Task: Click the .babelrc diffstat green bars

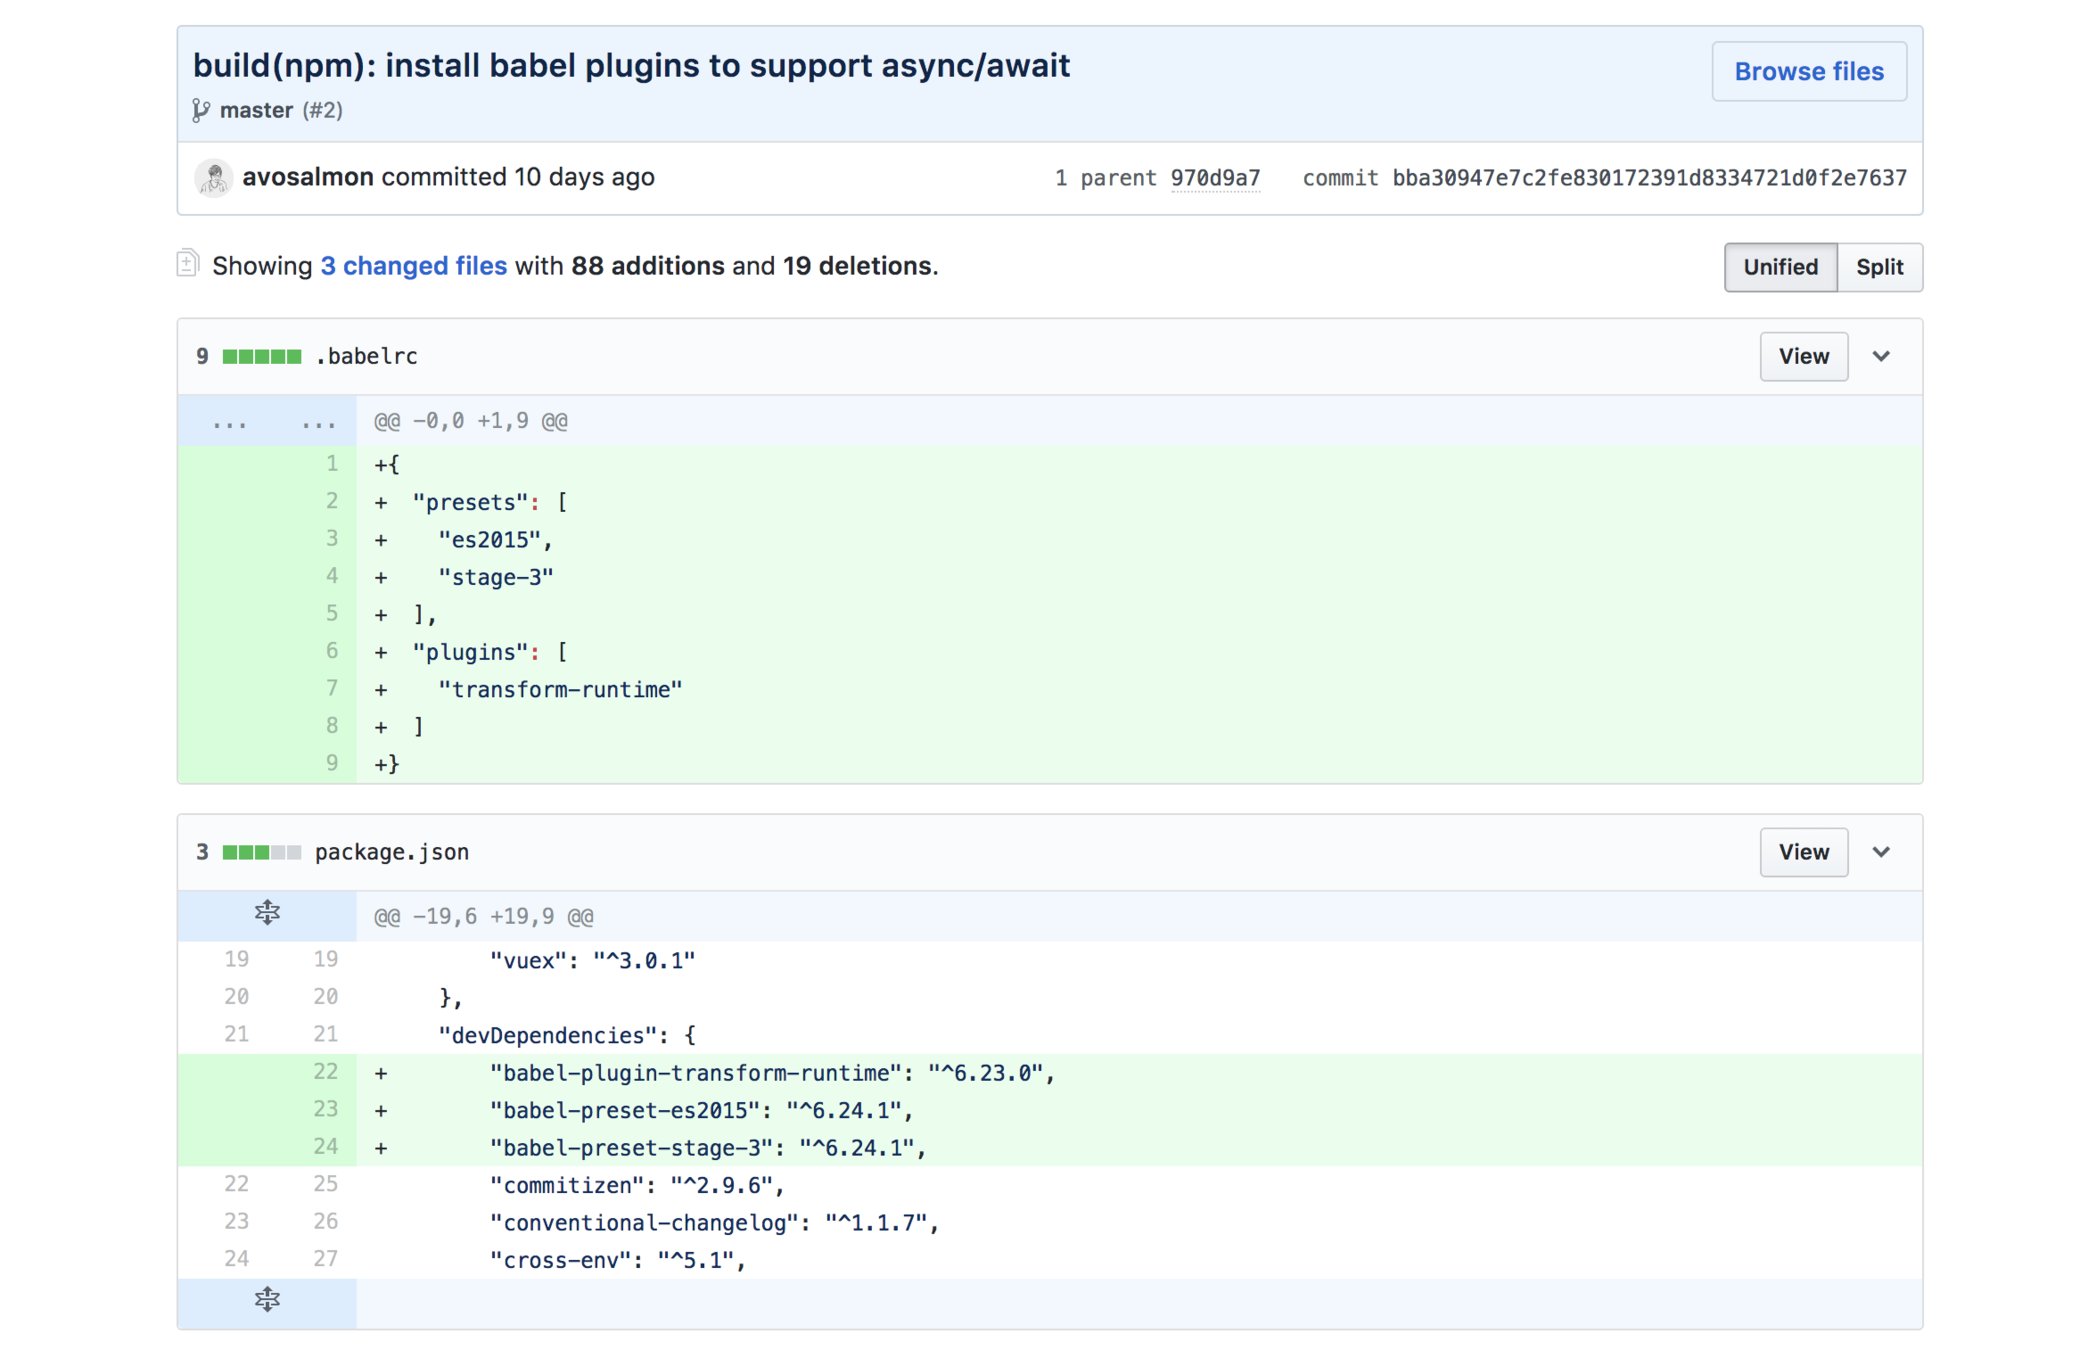Action: (261, 357)
